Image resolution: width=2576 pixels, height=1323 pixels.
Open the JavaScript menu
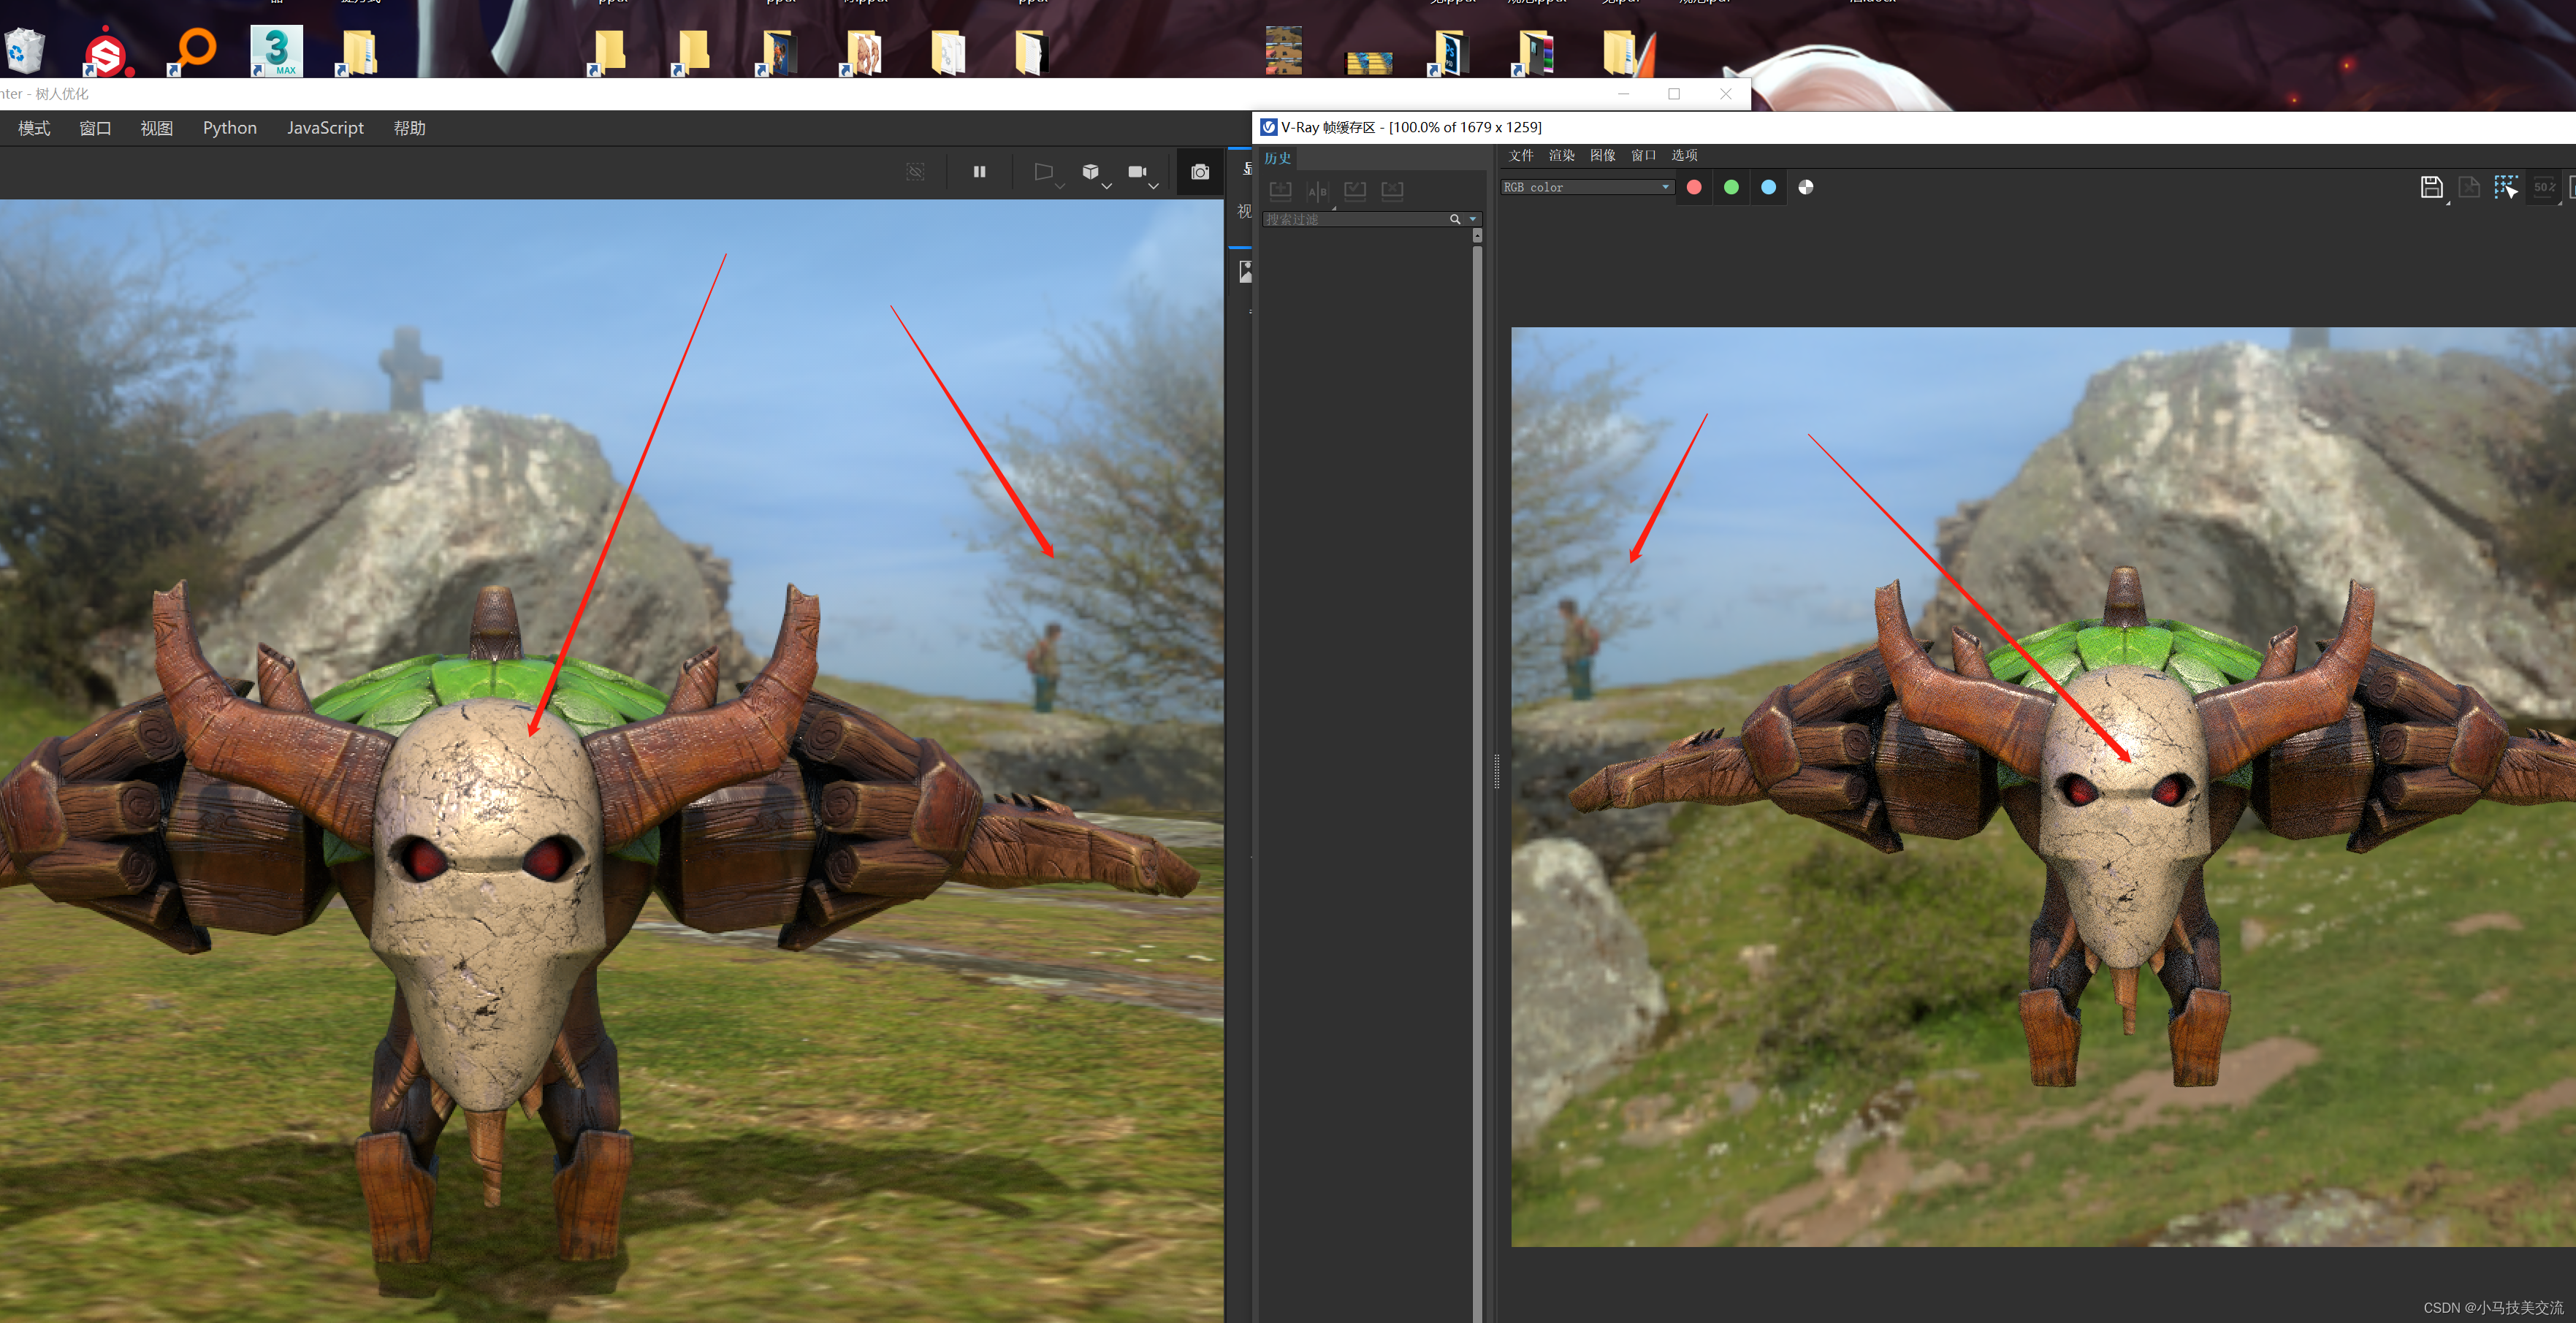pyautogui.click(x=325, y=128)
